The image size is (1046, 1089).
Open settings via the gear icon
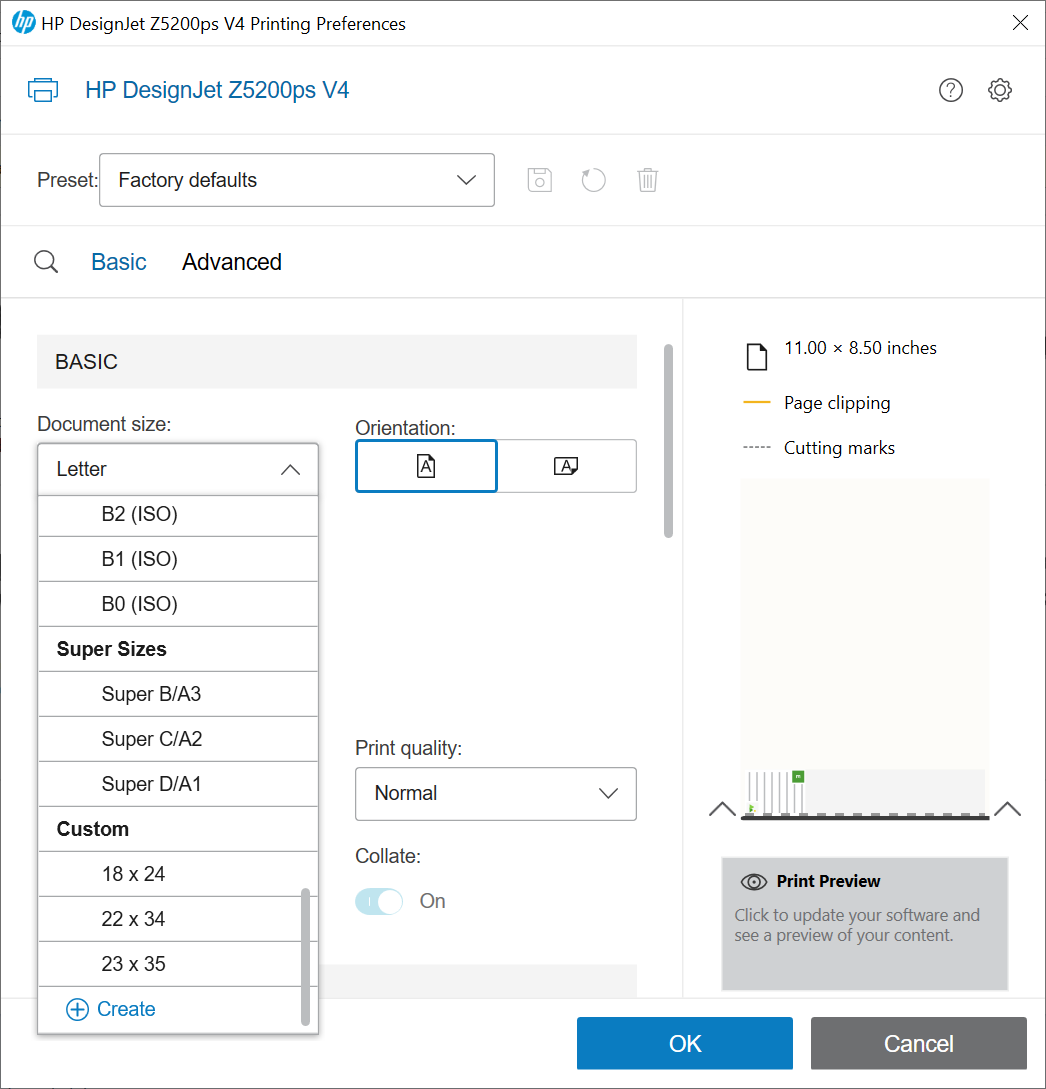click(999, 90)
